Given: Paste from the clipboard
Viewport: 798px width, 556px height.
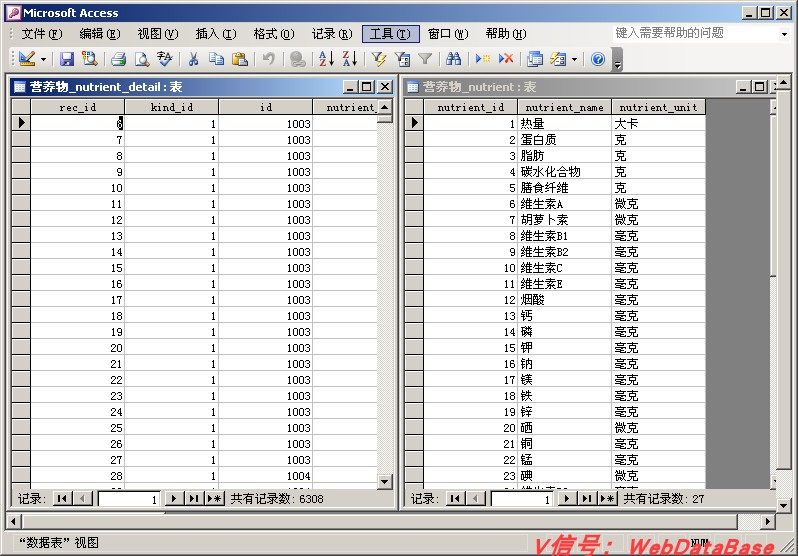Looking at the screenshot, I should click(240, 59).
